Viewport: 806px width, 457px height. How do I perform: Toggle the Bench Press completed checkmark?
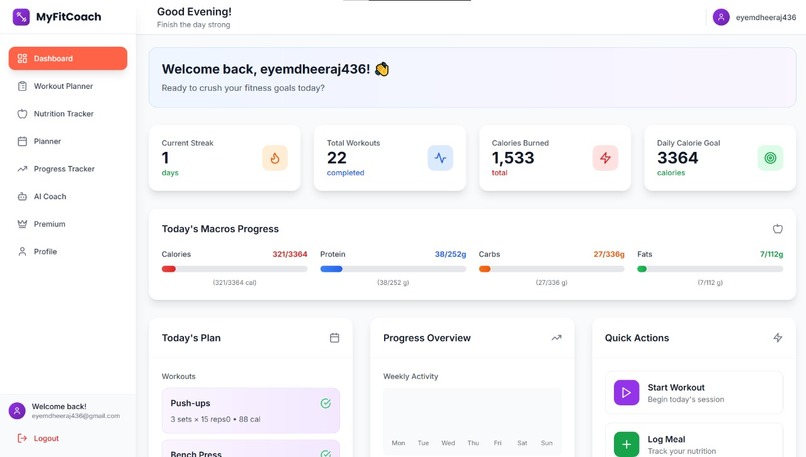[x=326, y=453]
